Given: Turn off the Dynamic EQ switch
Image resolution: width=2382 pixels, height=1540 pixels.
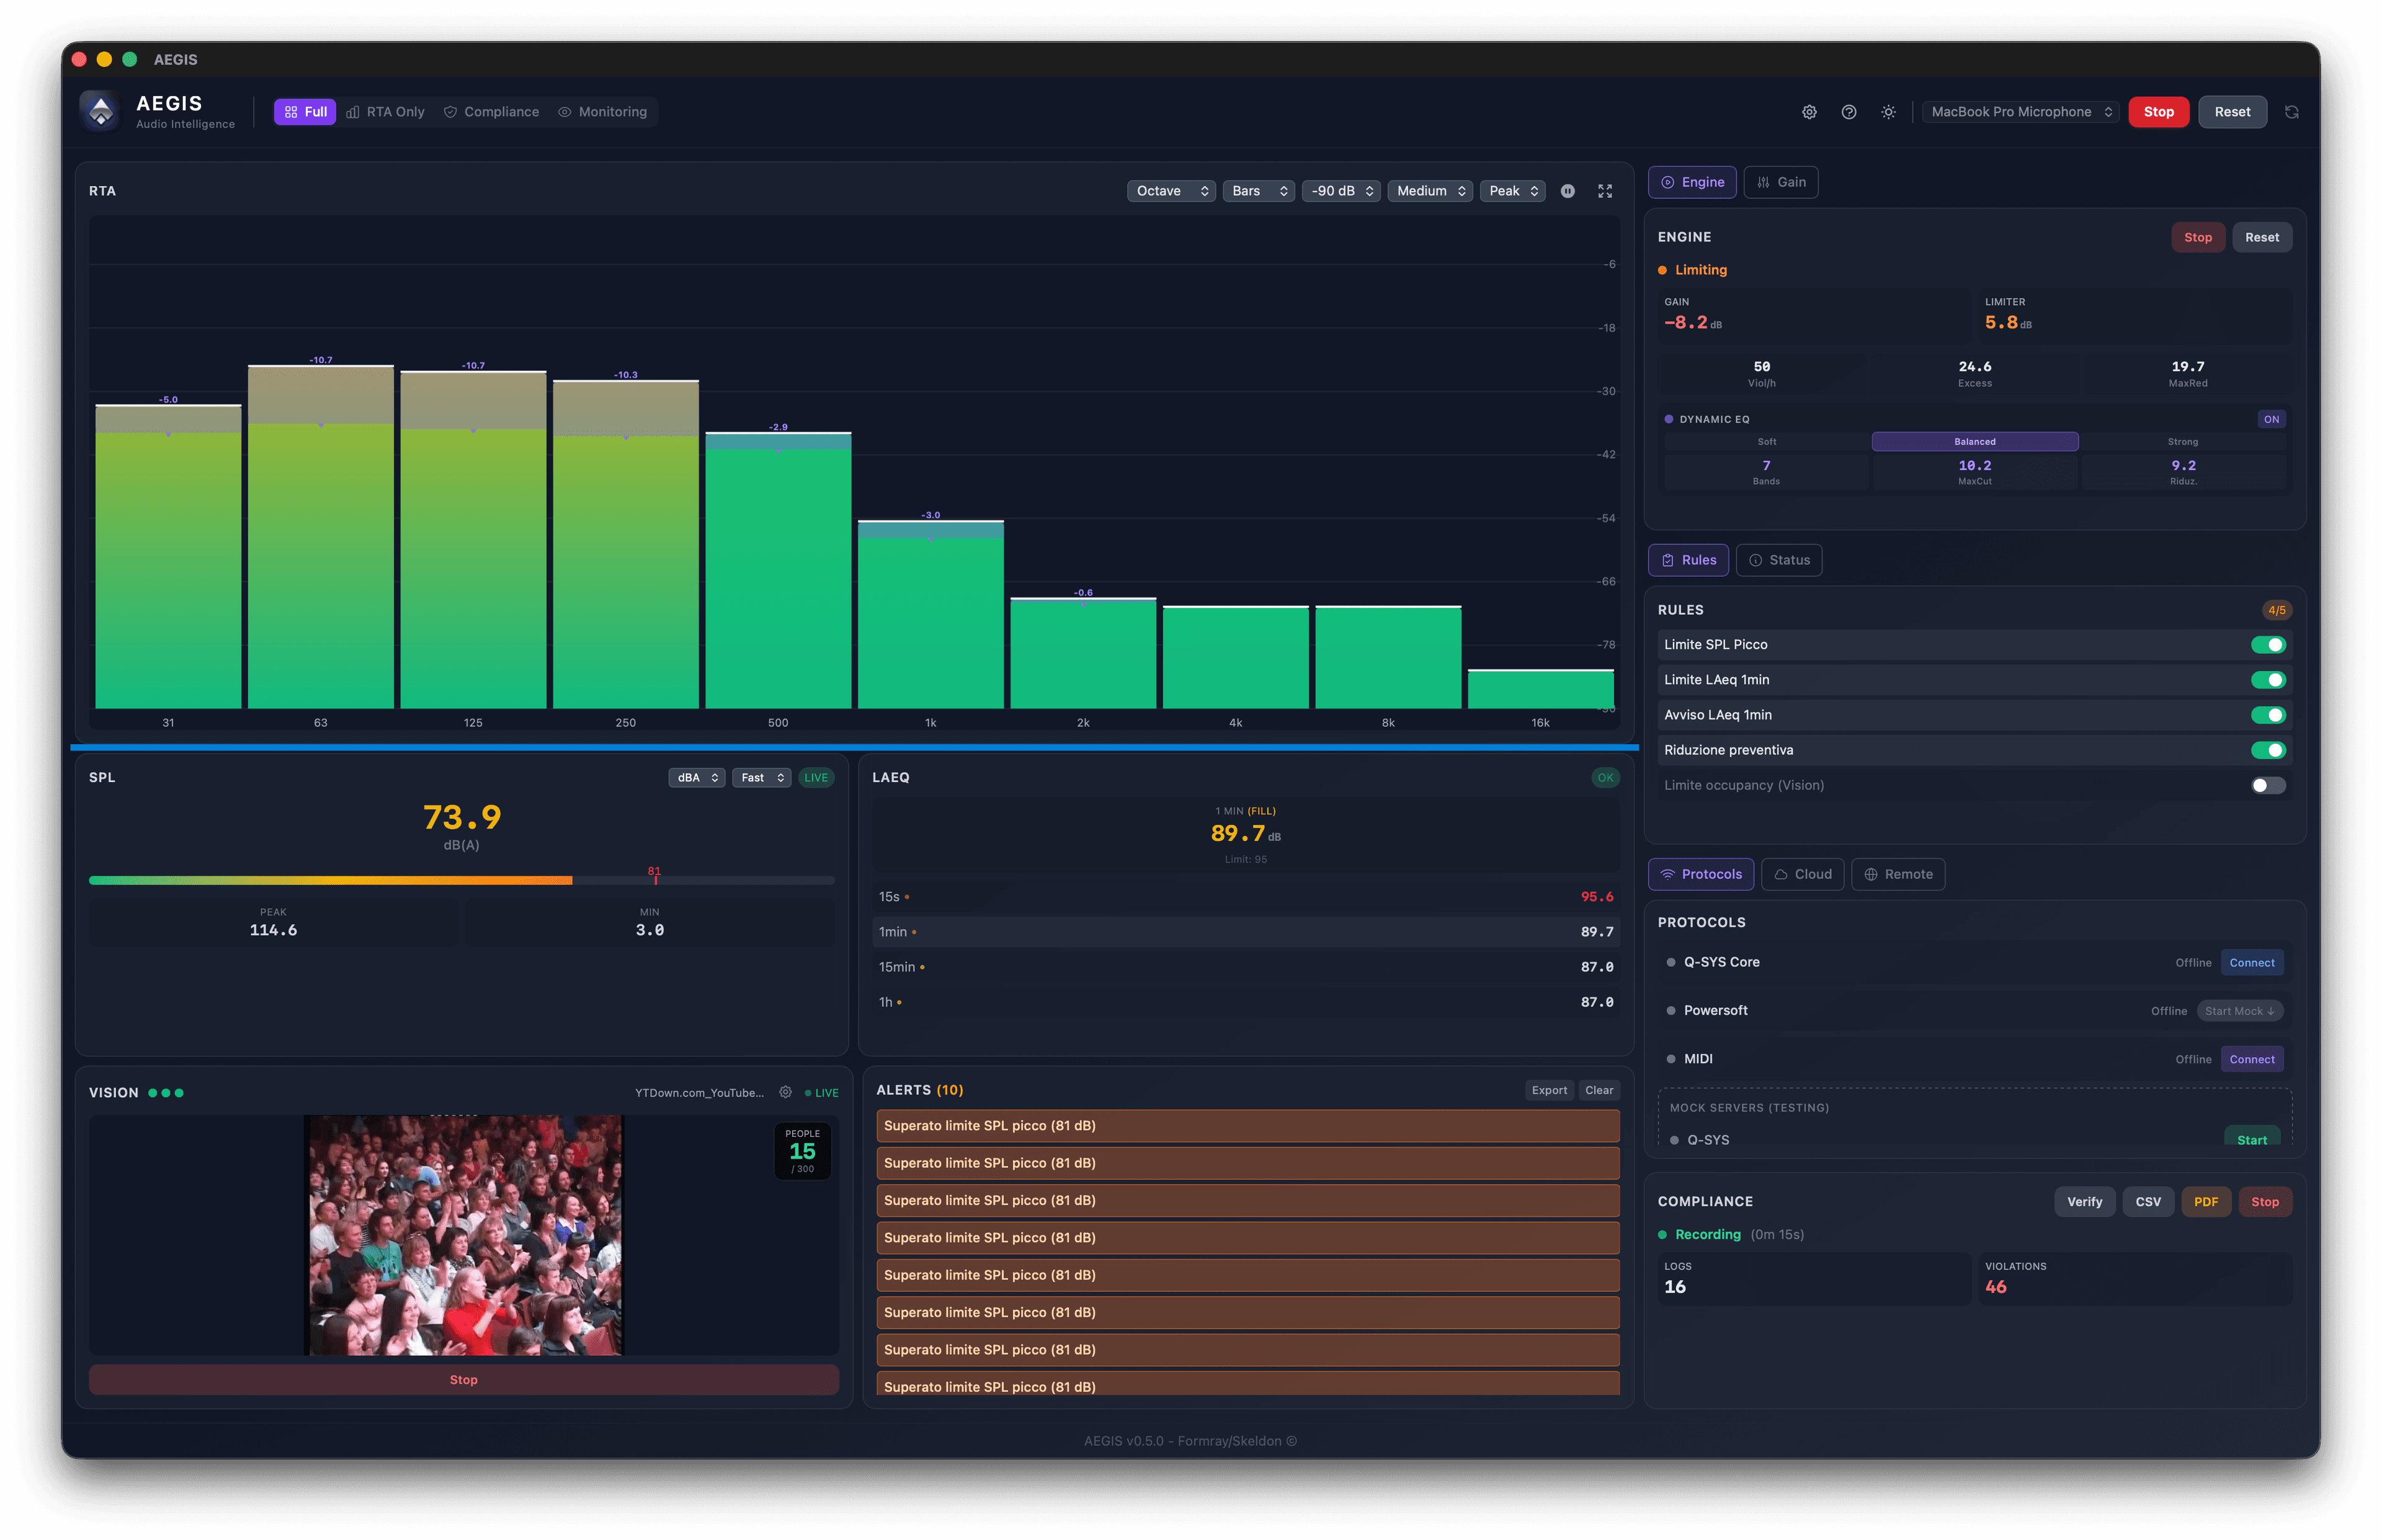Looking at the screenshot, I should click(2271, 419).
